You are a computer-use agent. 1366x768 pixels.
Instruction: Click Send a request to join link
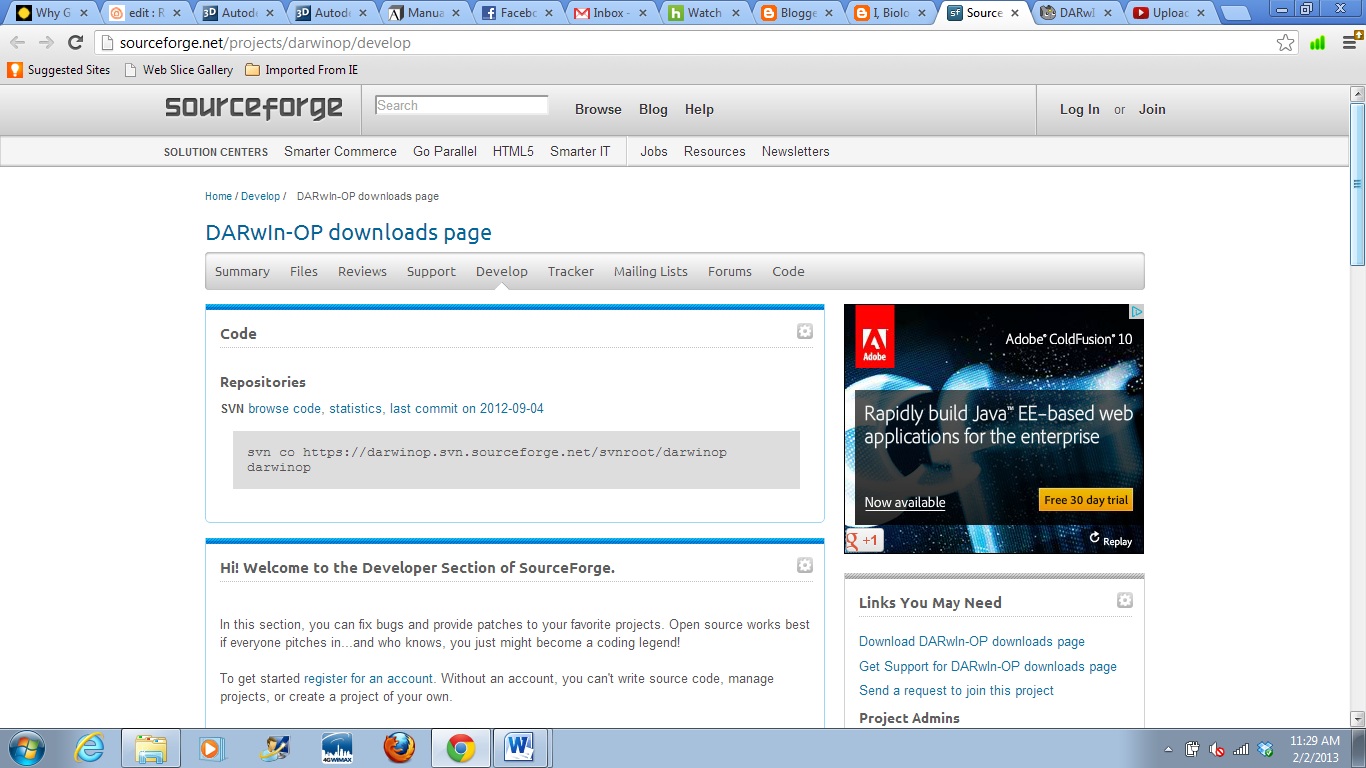point(956,690)
